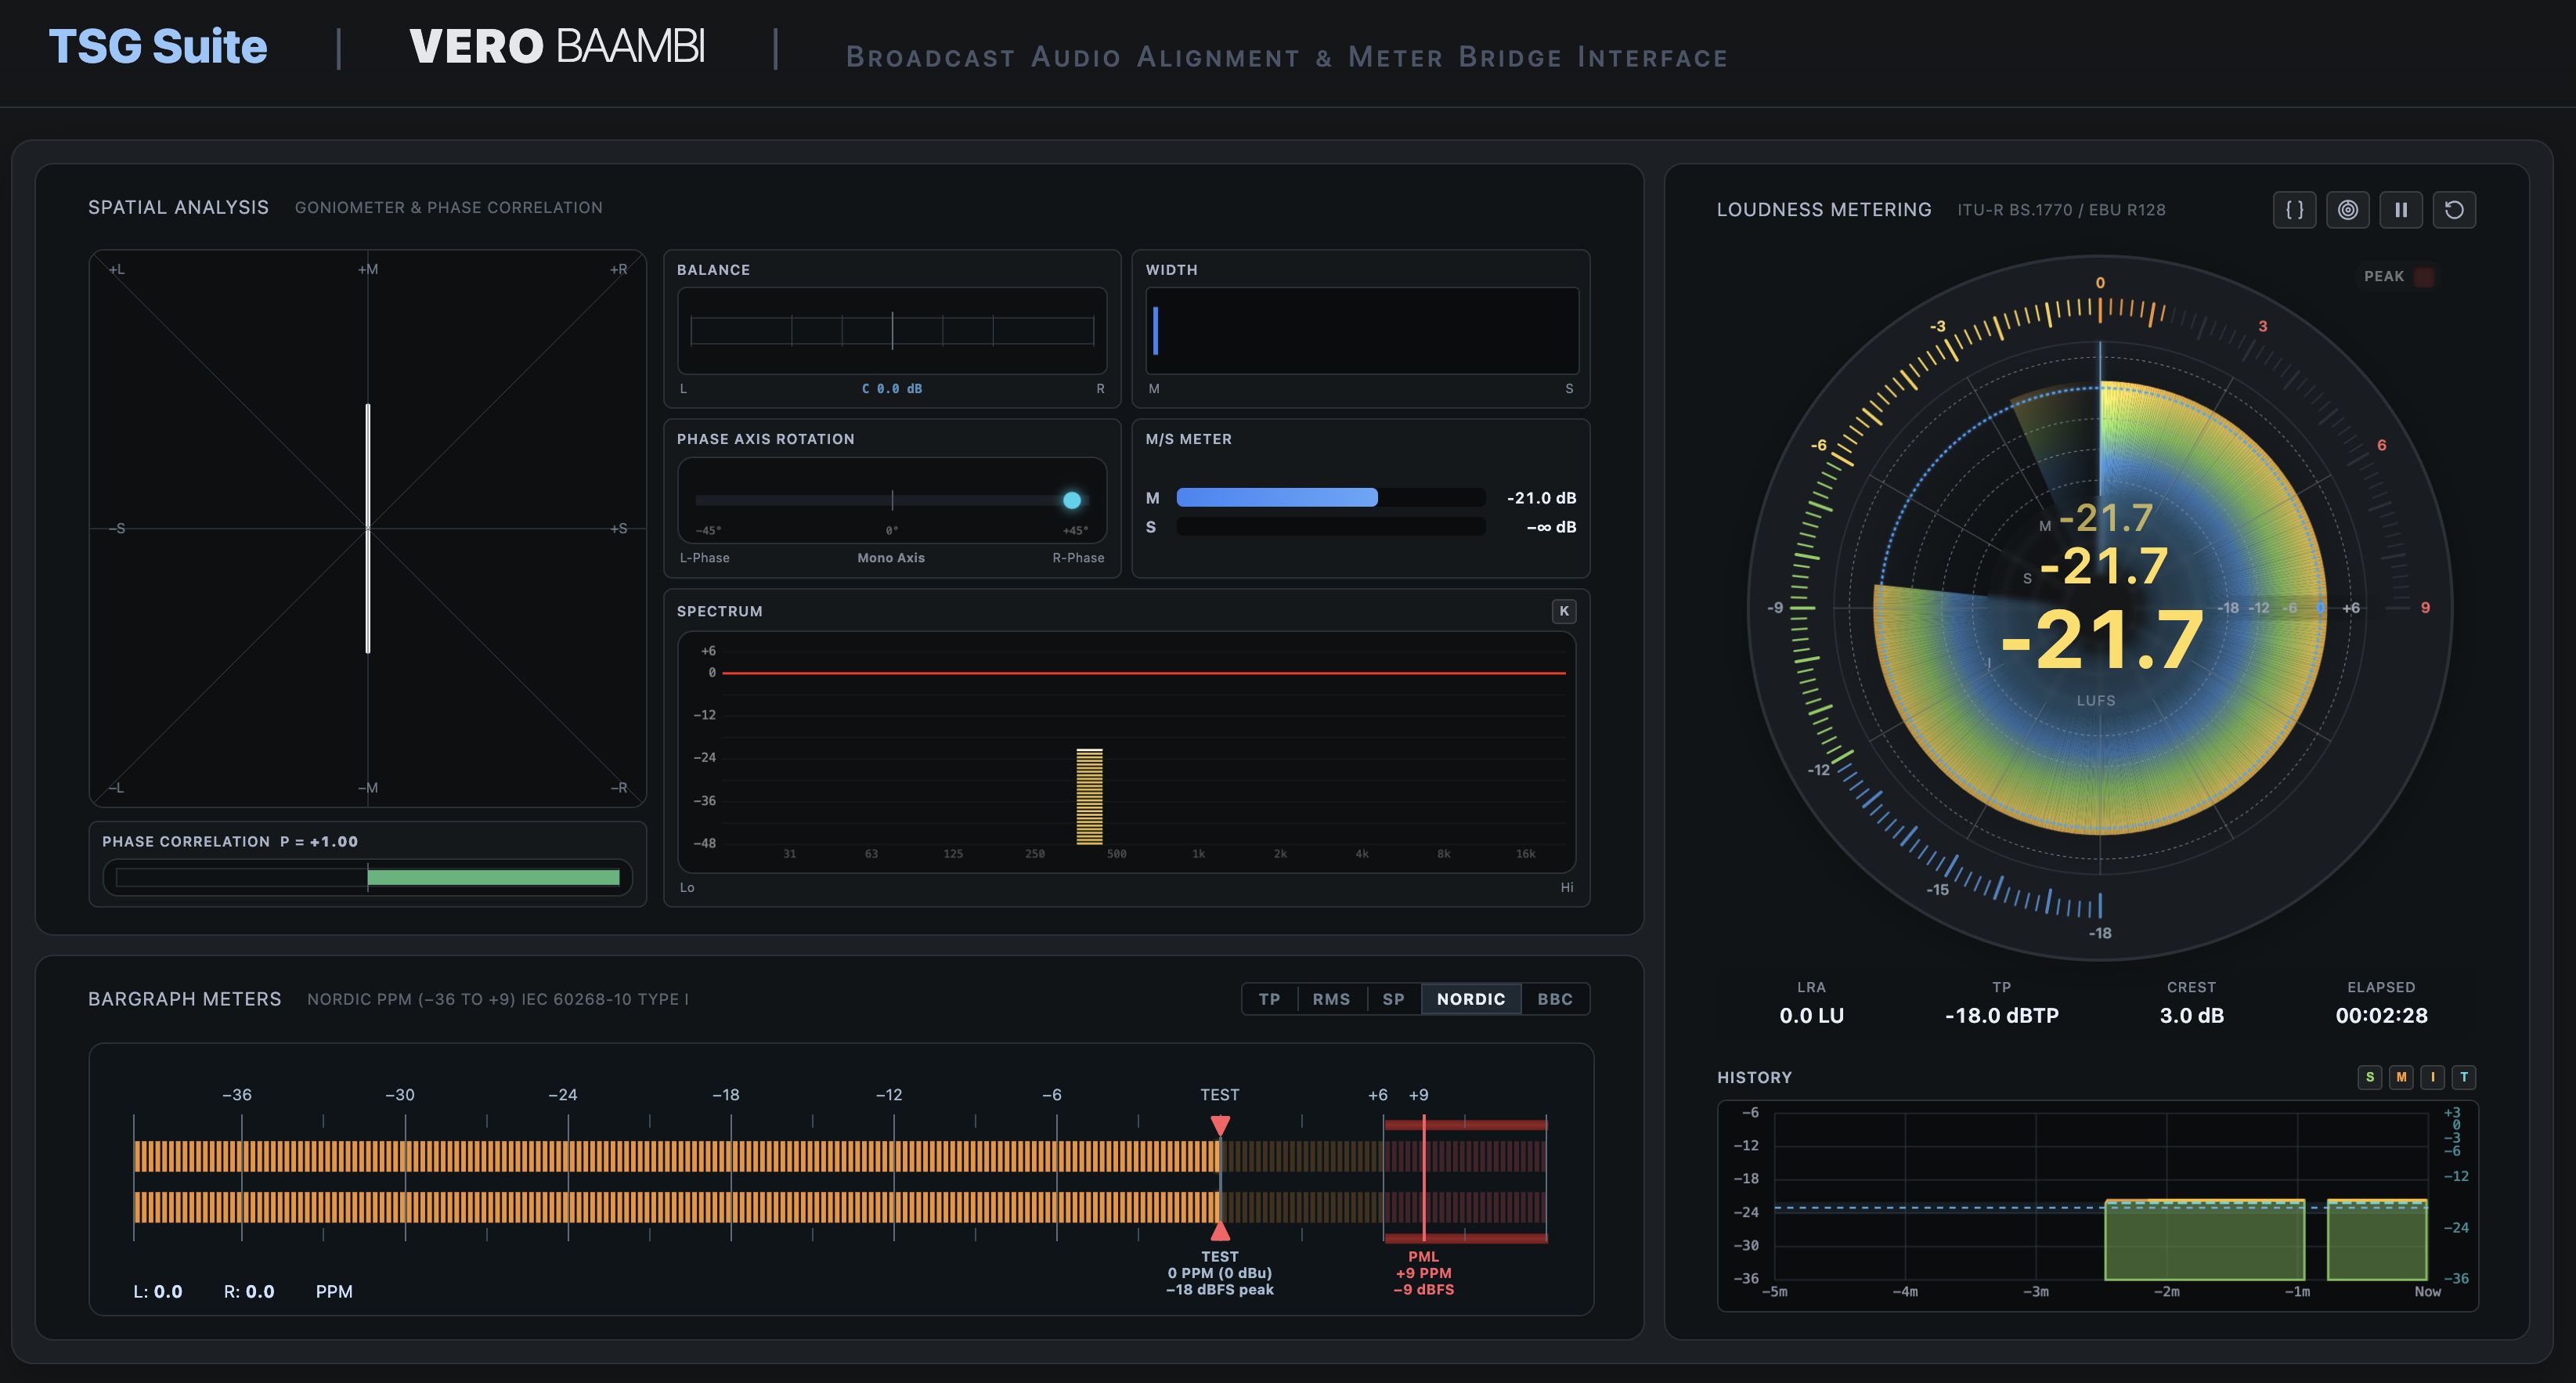Click the L-Phase label
Viewport: 2576px width, 1383px height.
(704, 558)
